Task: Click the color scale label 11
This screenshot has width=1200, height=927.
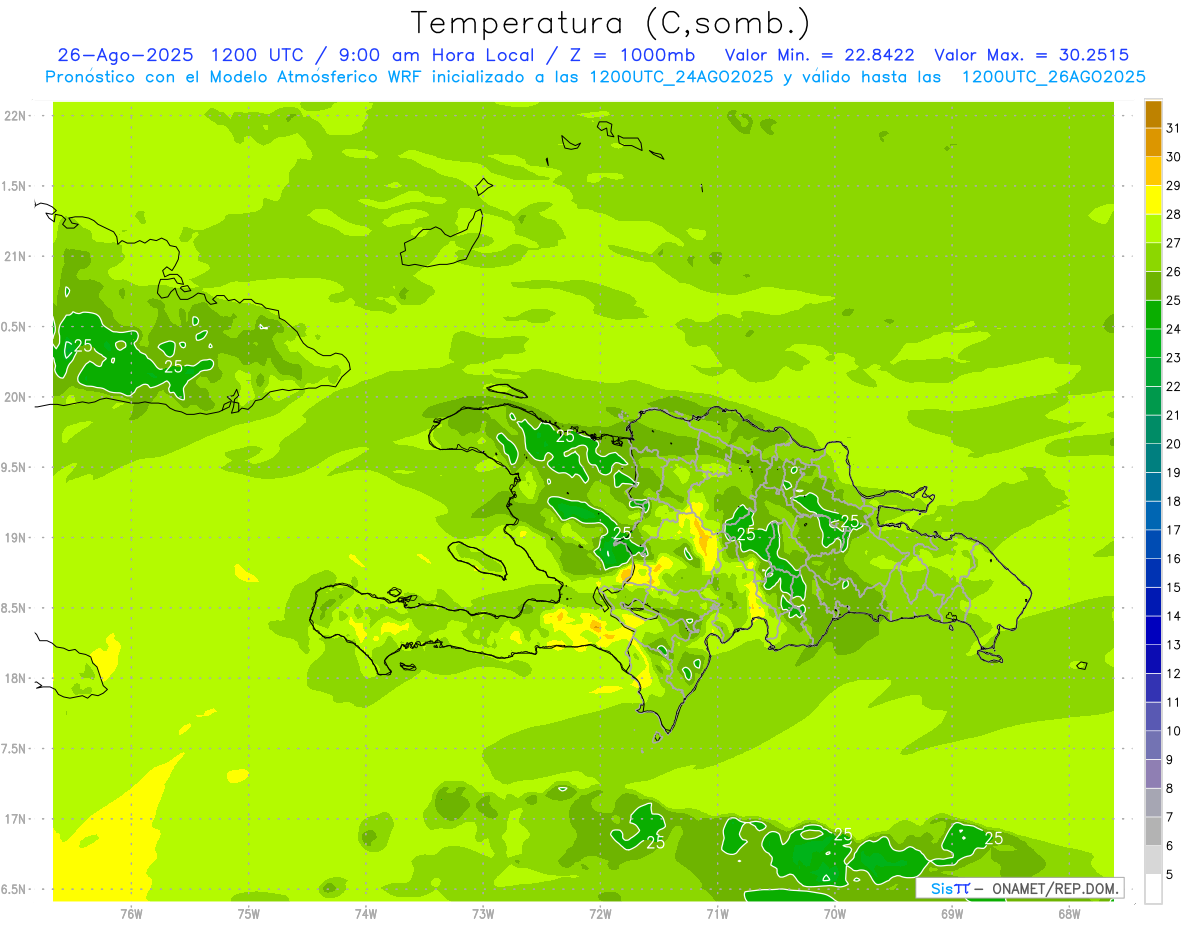Action: (x=1174, y=702)
